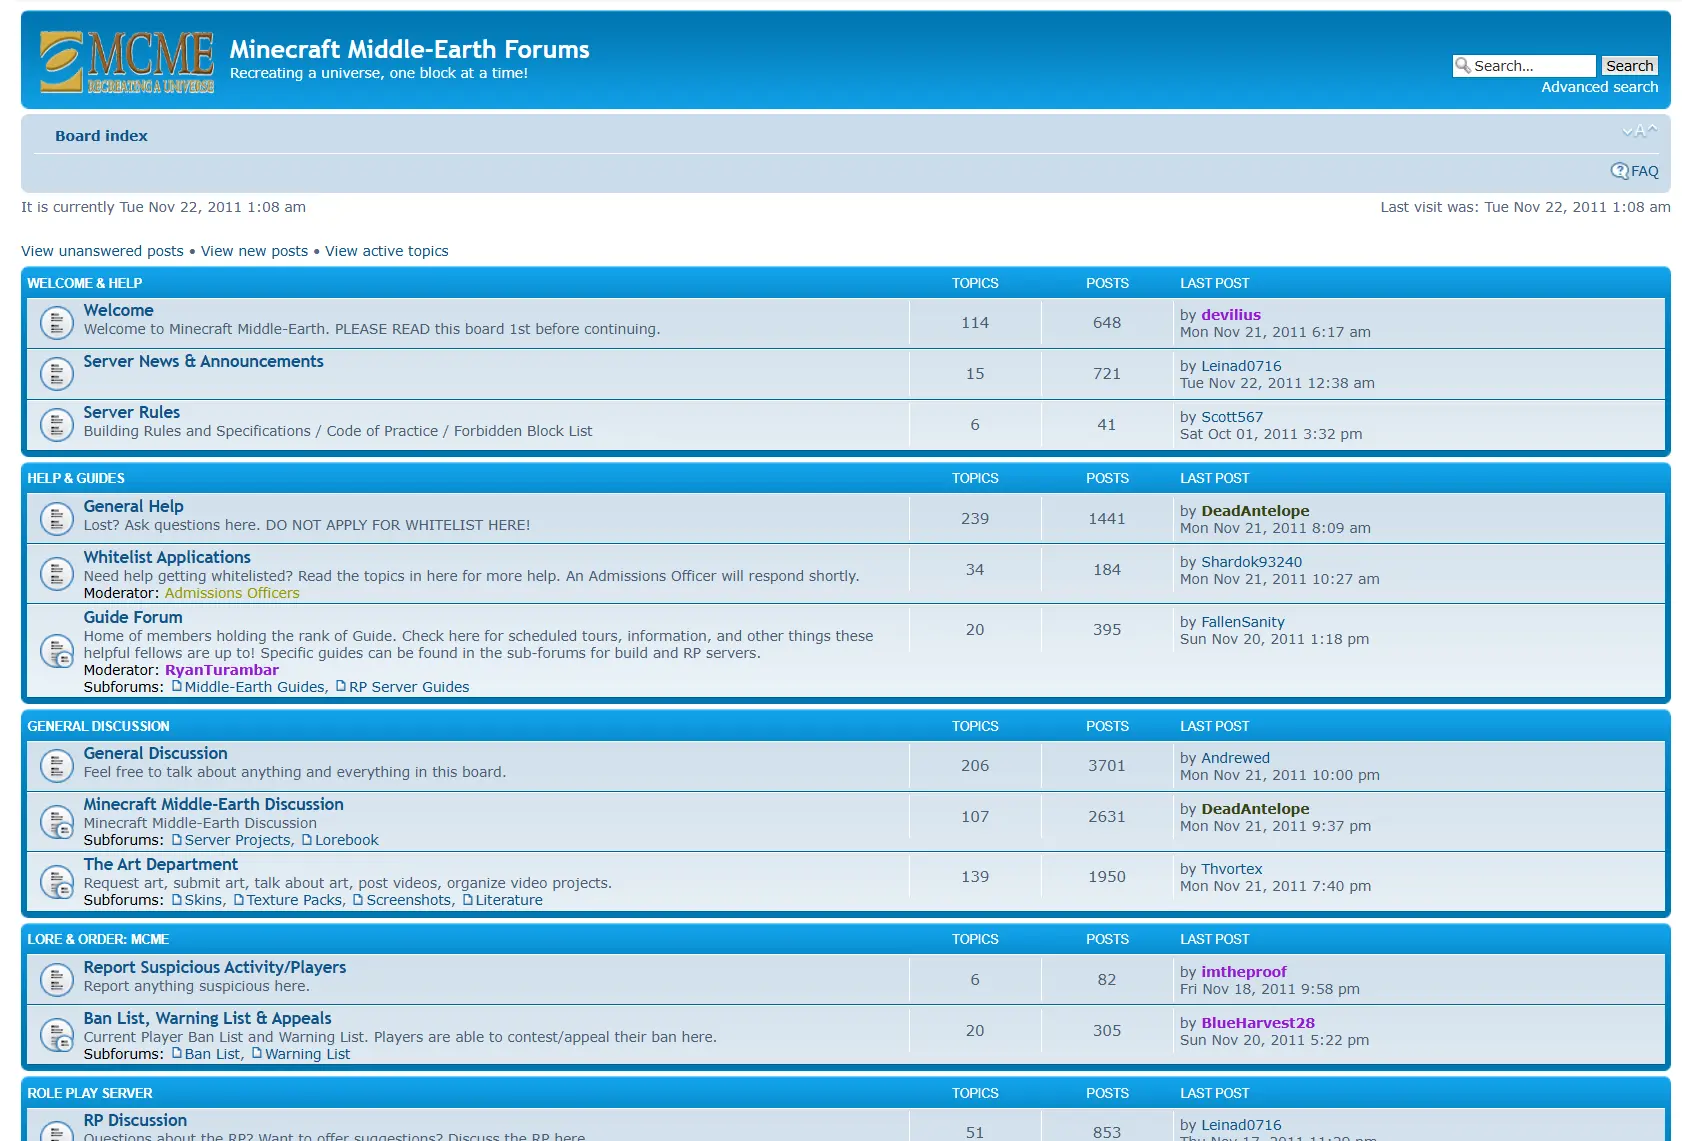Click the subforum icon before Warning List
The image size is (1682, 1141).
[257, 1053]
